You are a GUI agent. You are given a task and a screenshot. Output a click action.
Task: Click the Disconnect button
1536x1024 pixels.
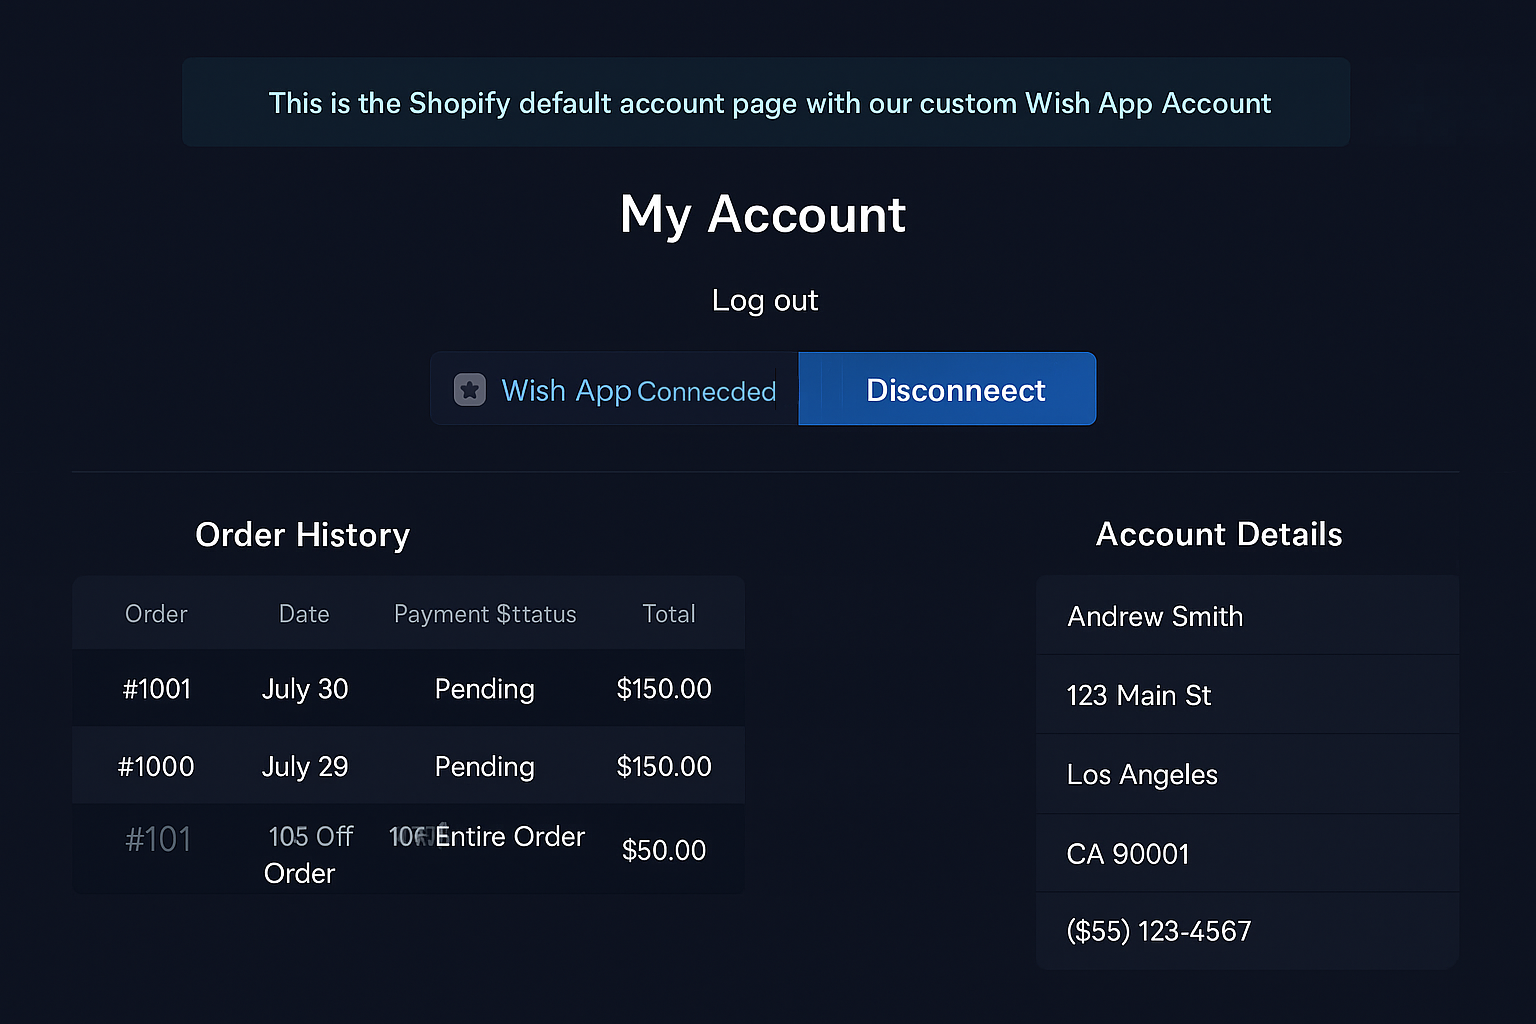(947, 389)
